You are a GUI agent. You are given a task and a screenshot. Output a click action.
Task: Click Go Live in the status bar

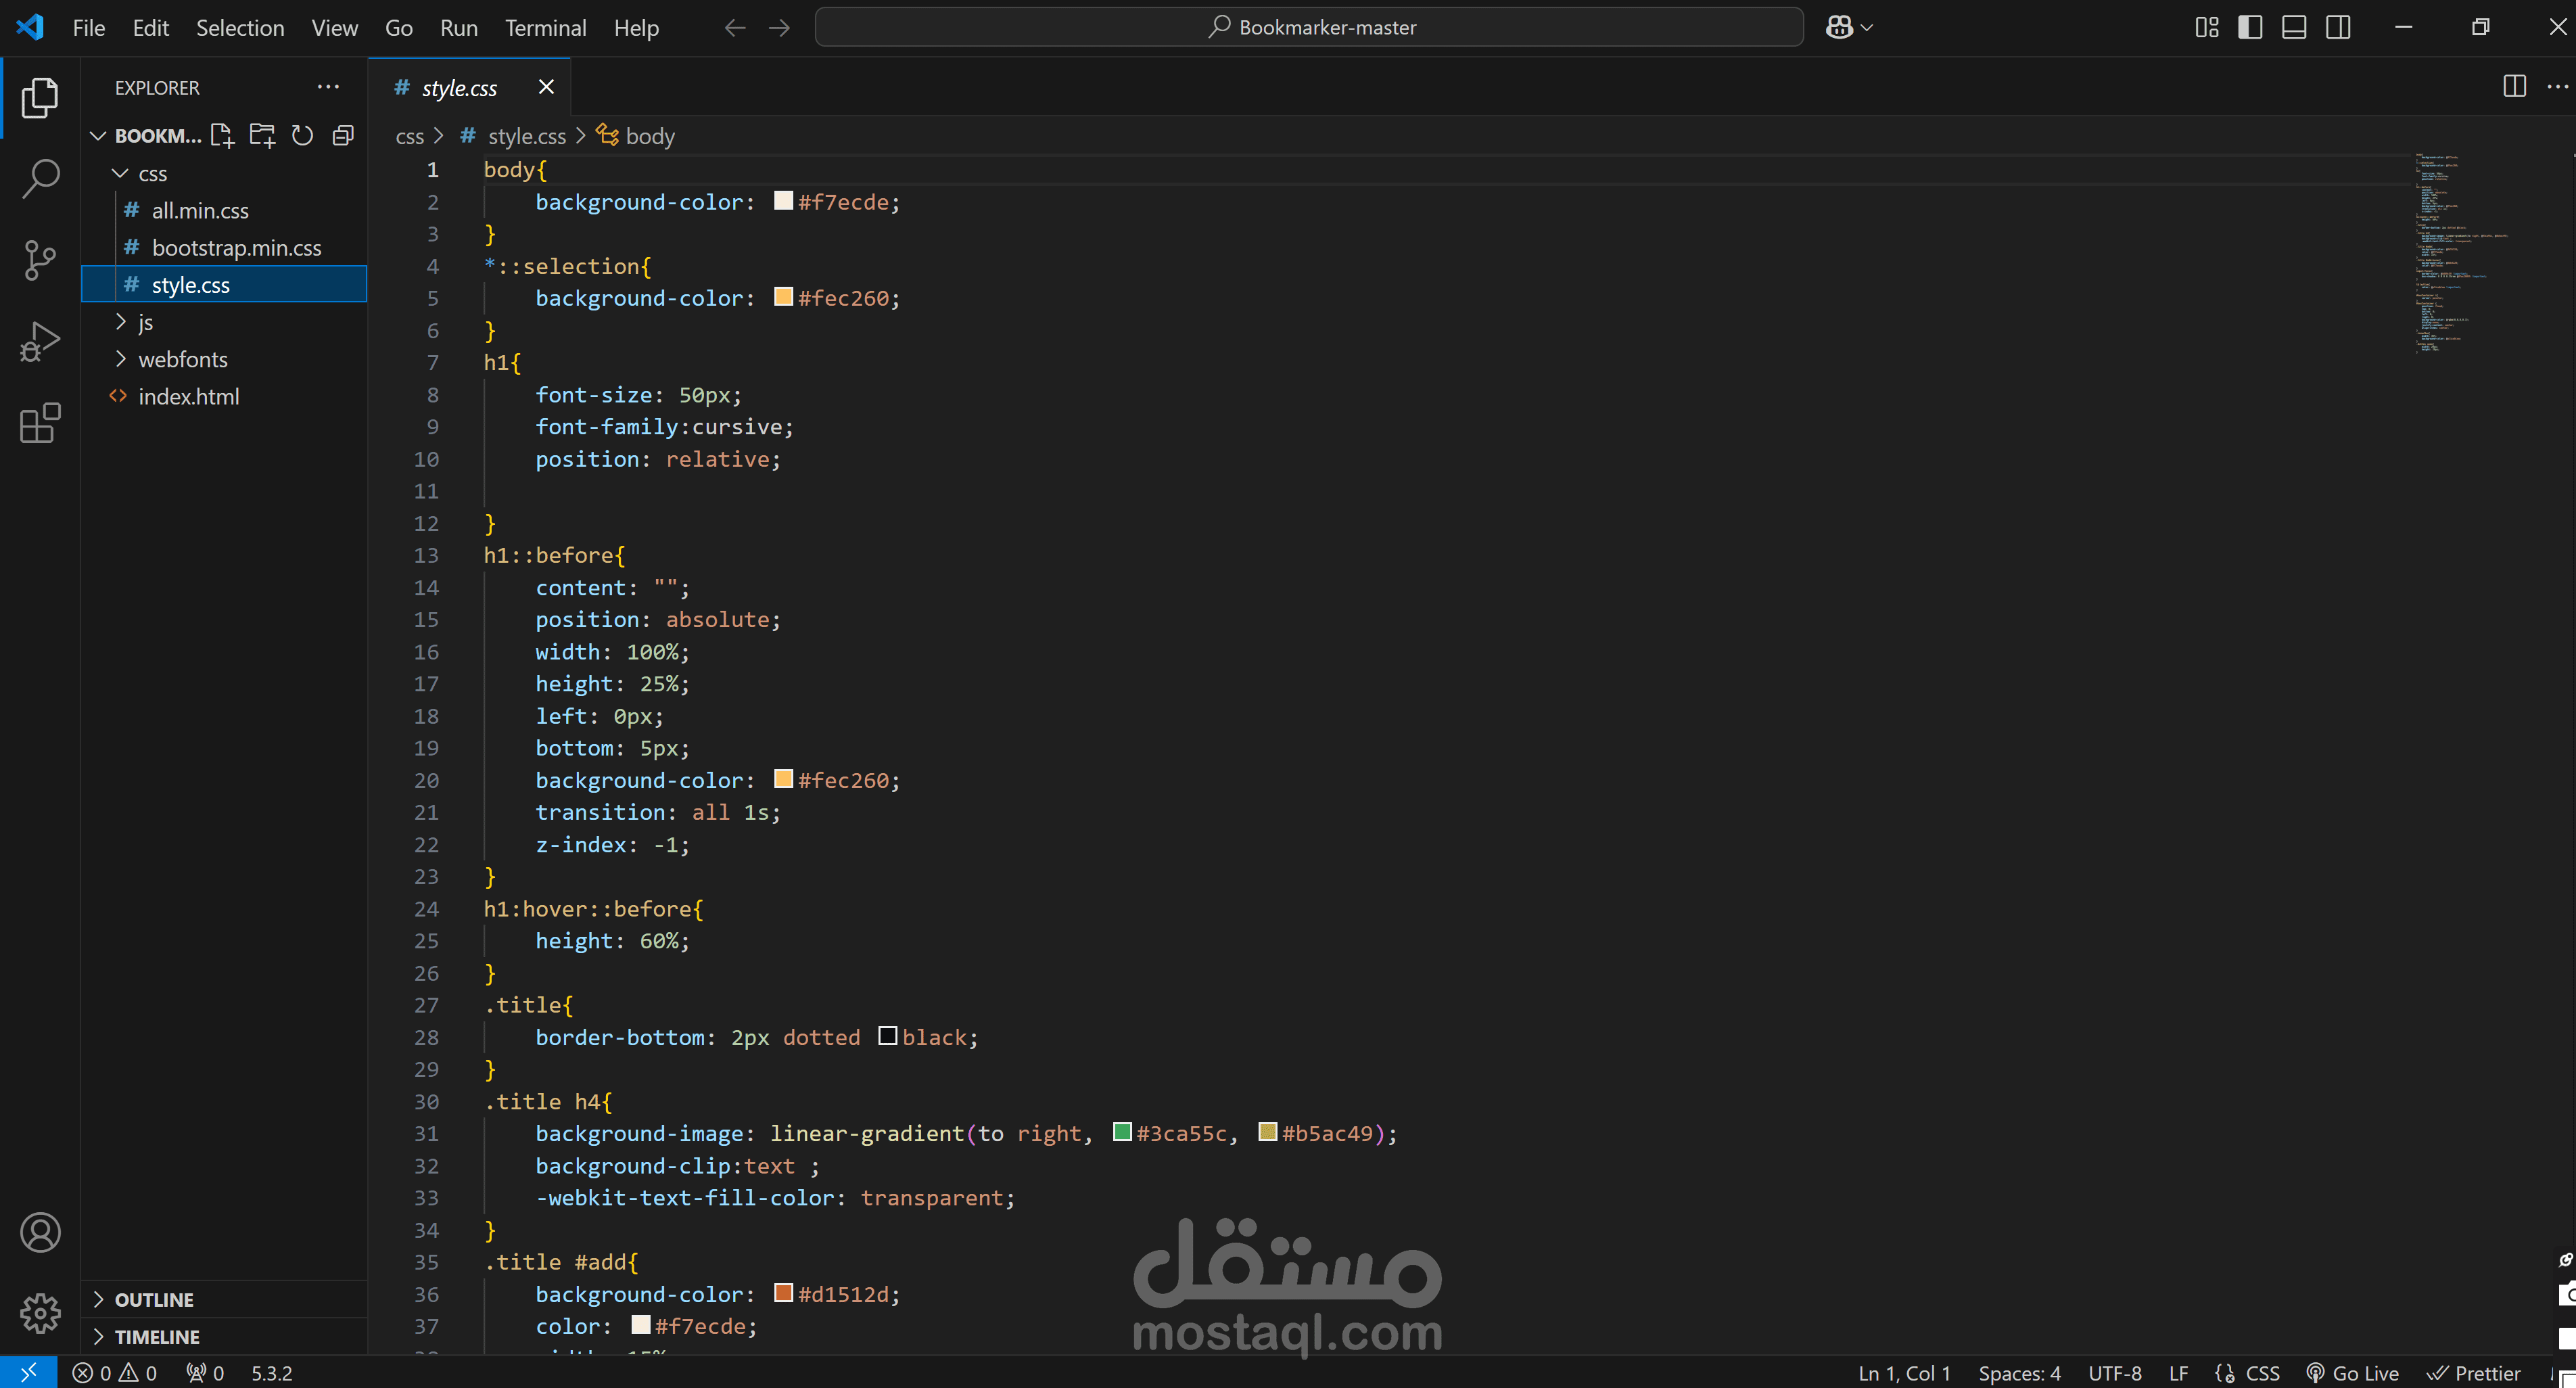tap(2353, 1373)
